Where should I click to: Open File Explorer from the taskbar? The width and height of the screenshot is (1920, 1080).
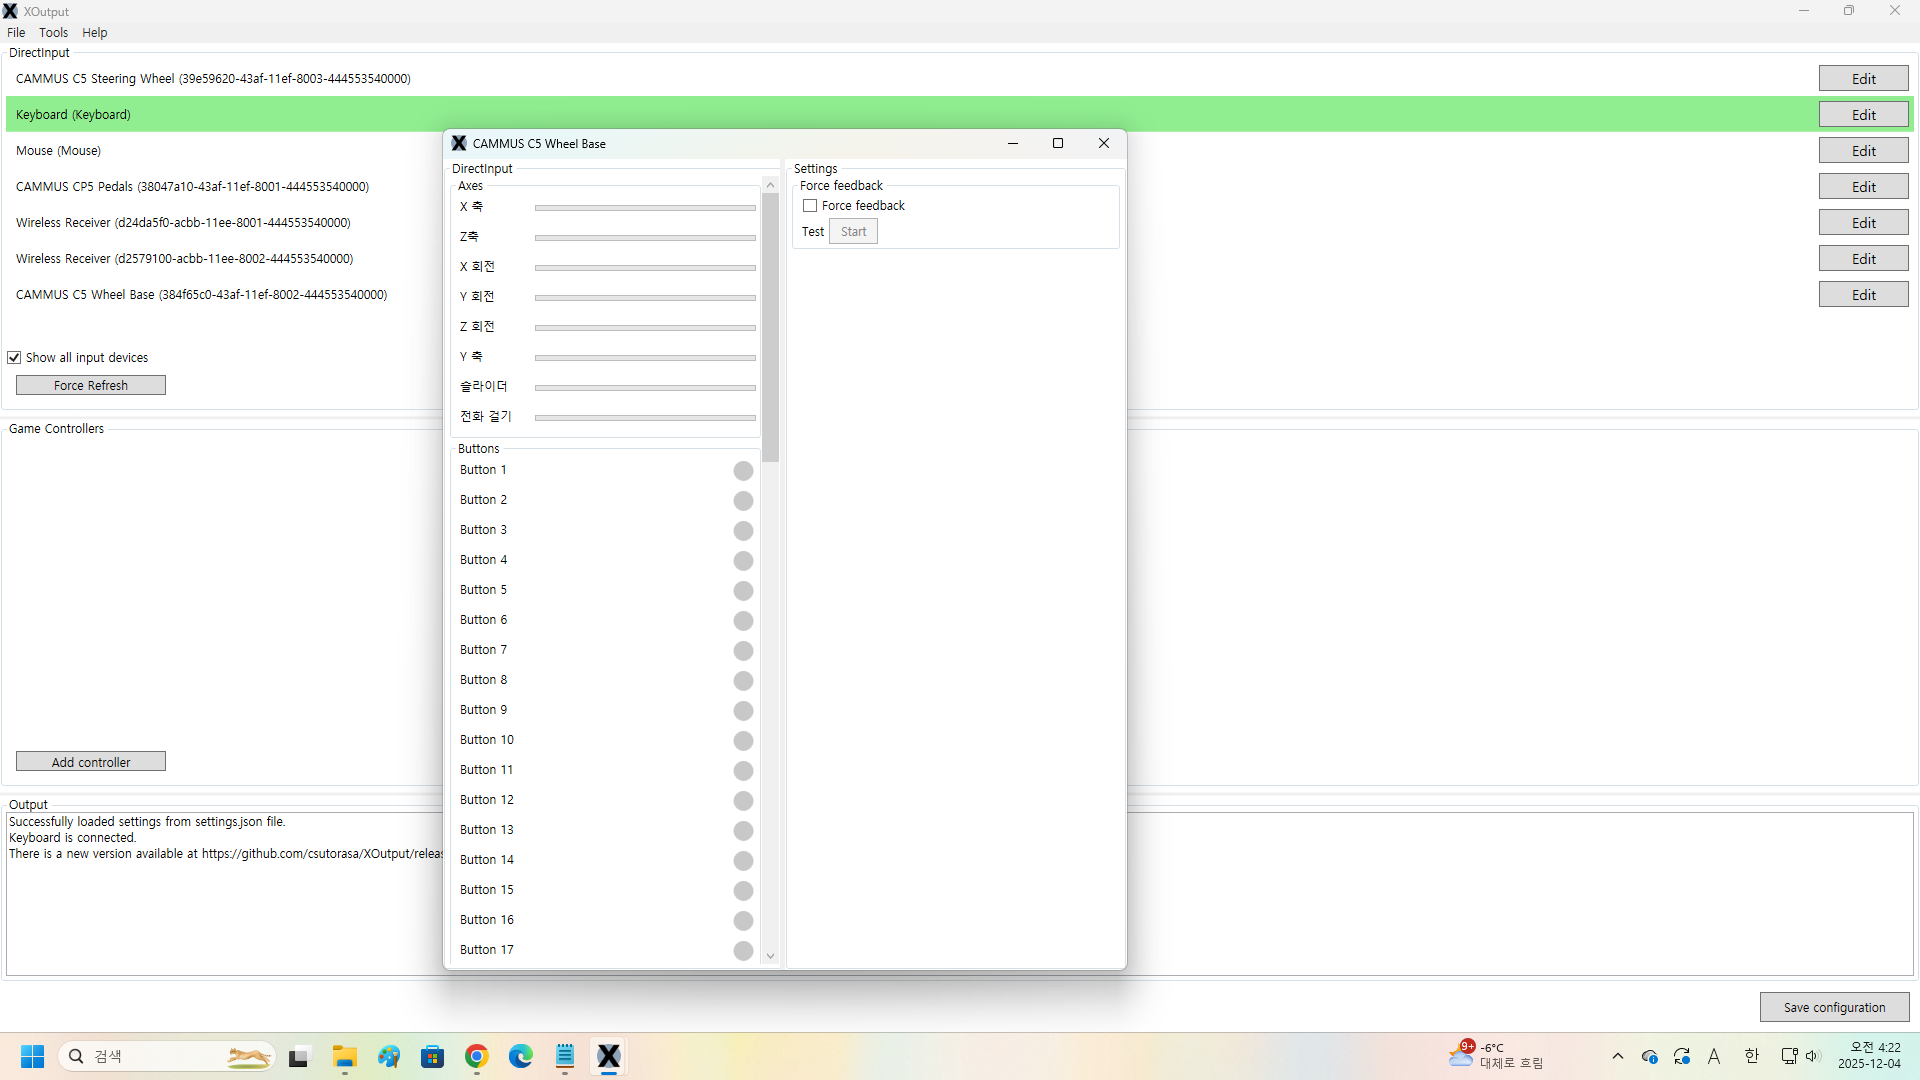click(345, 1056)
